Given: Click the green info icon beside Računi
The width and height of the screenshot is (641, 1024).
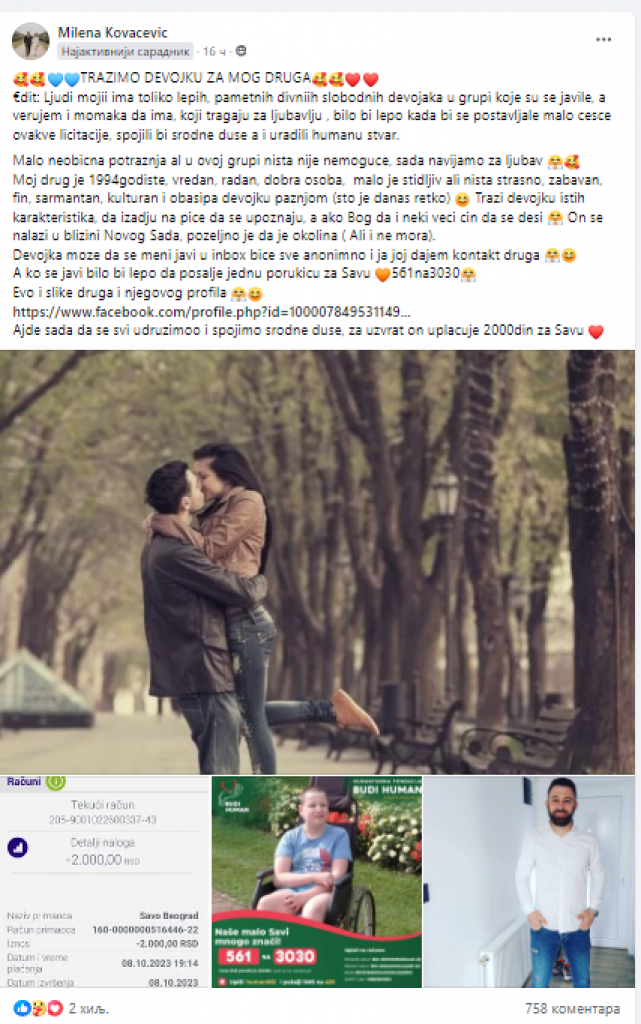Looking at the screenshot, I should [x=56, y=781].
